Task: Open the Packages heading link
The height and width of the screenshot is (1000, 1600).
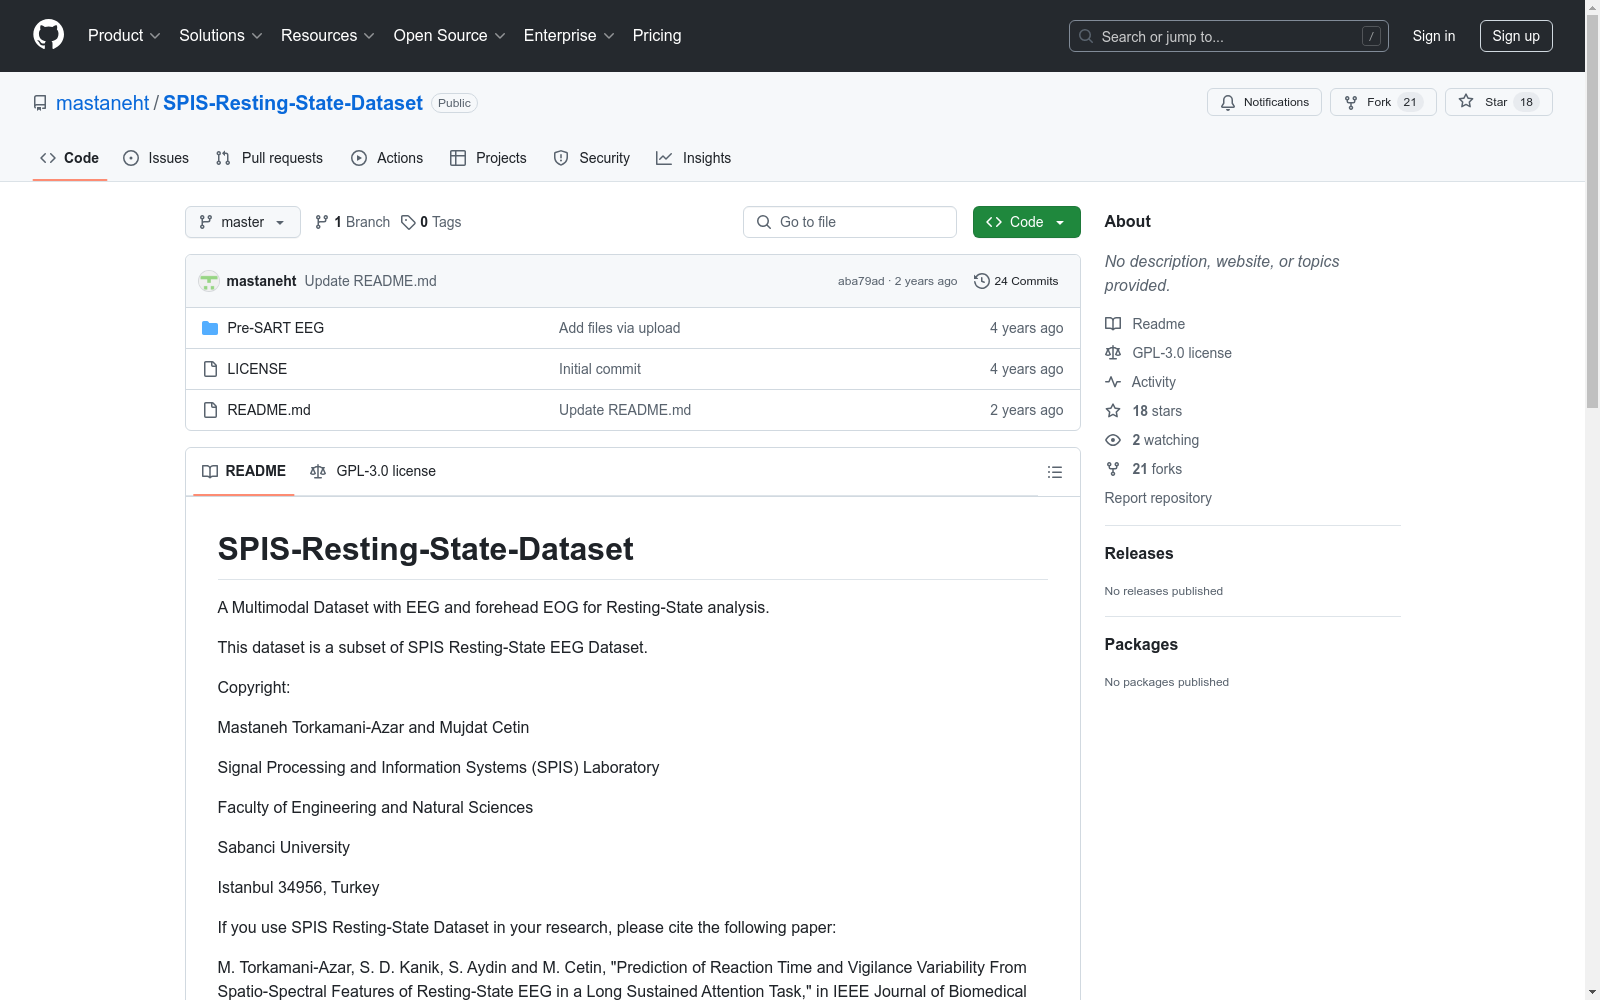Action: pos(1141,644)
